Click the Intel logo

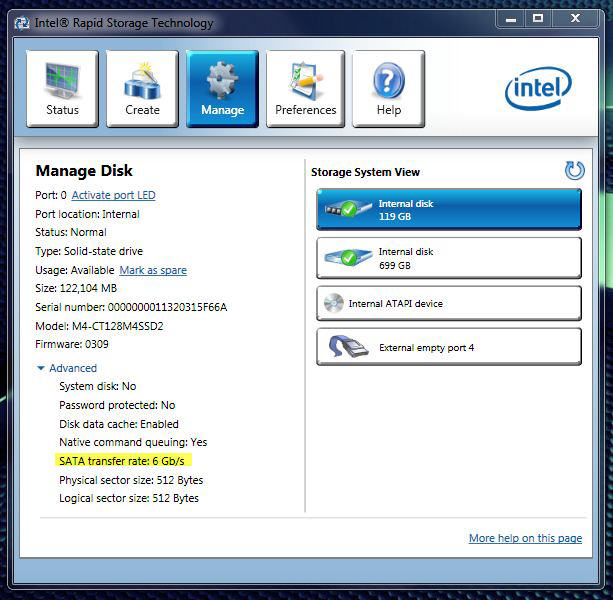tap(538, 88)
